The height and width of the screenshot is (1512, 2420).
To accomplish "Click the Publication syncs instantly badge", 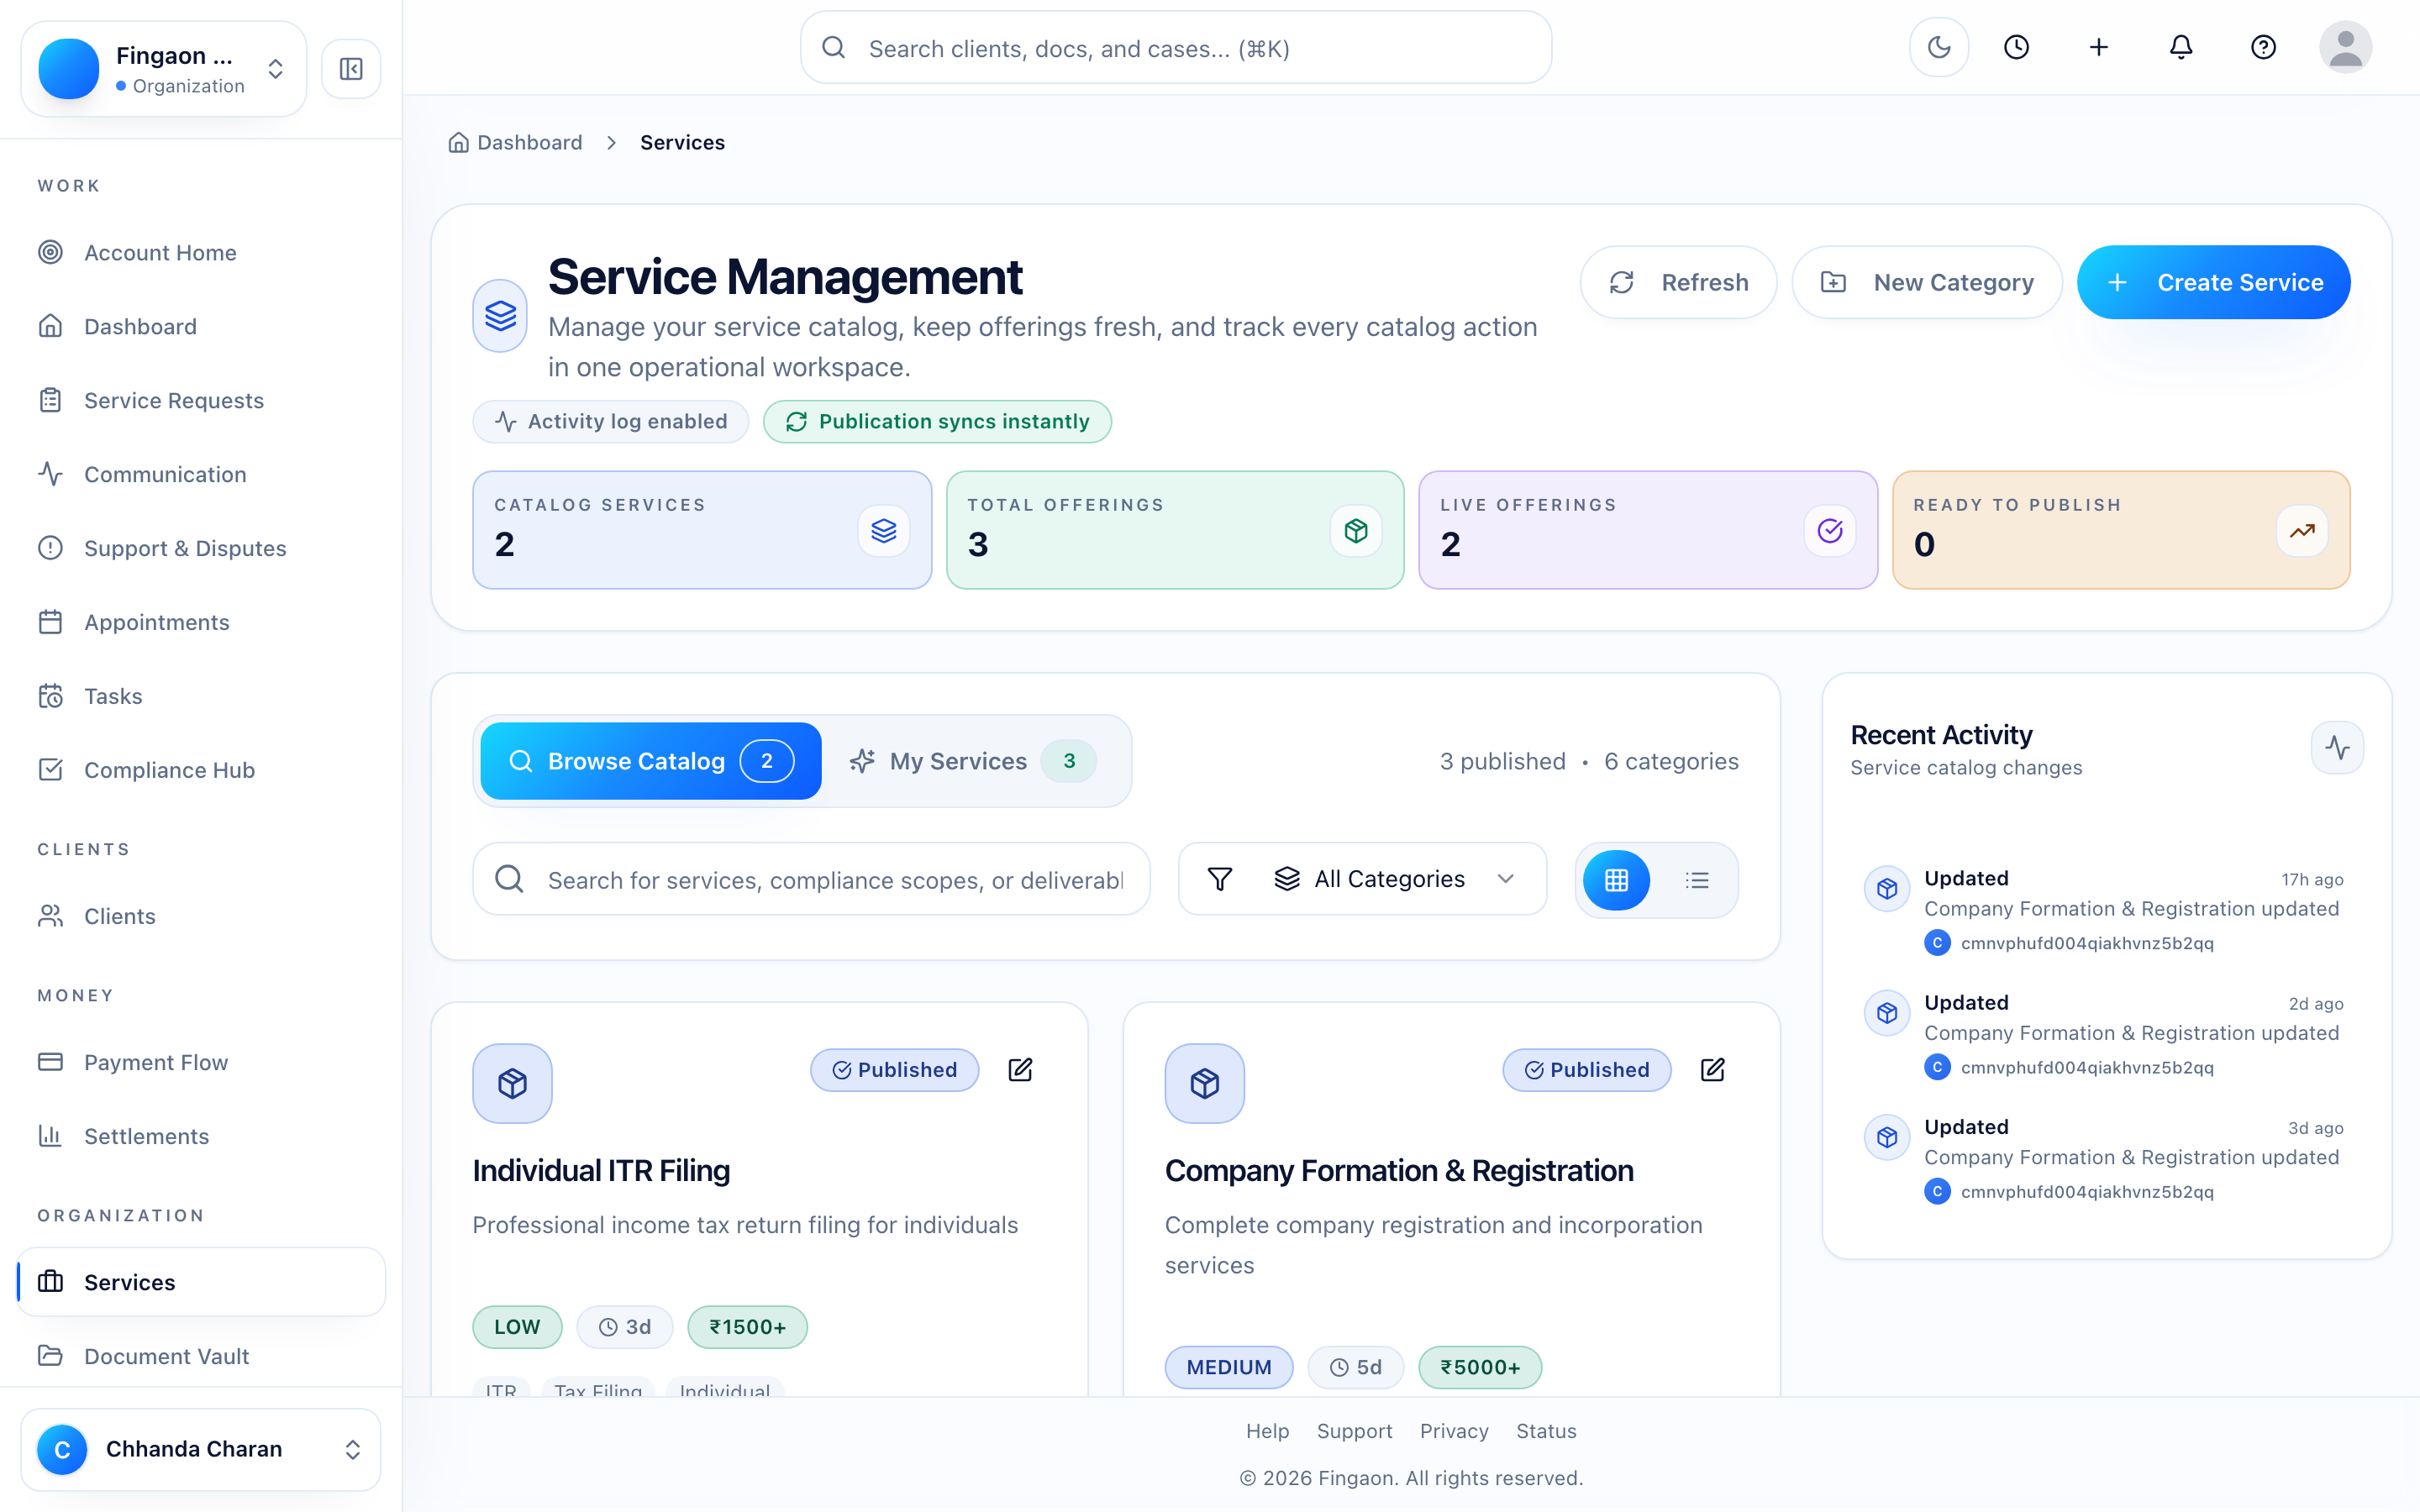I will pyautogui.click(x=938, y=422).
